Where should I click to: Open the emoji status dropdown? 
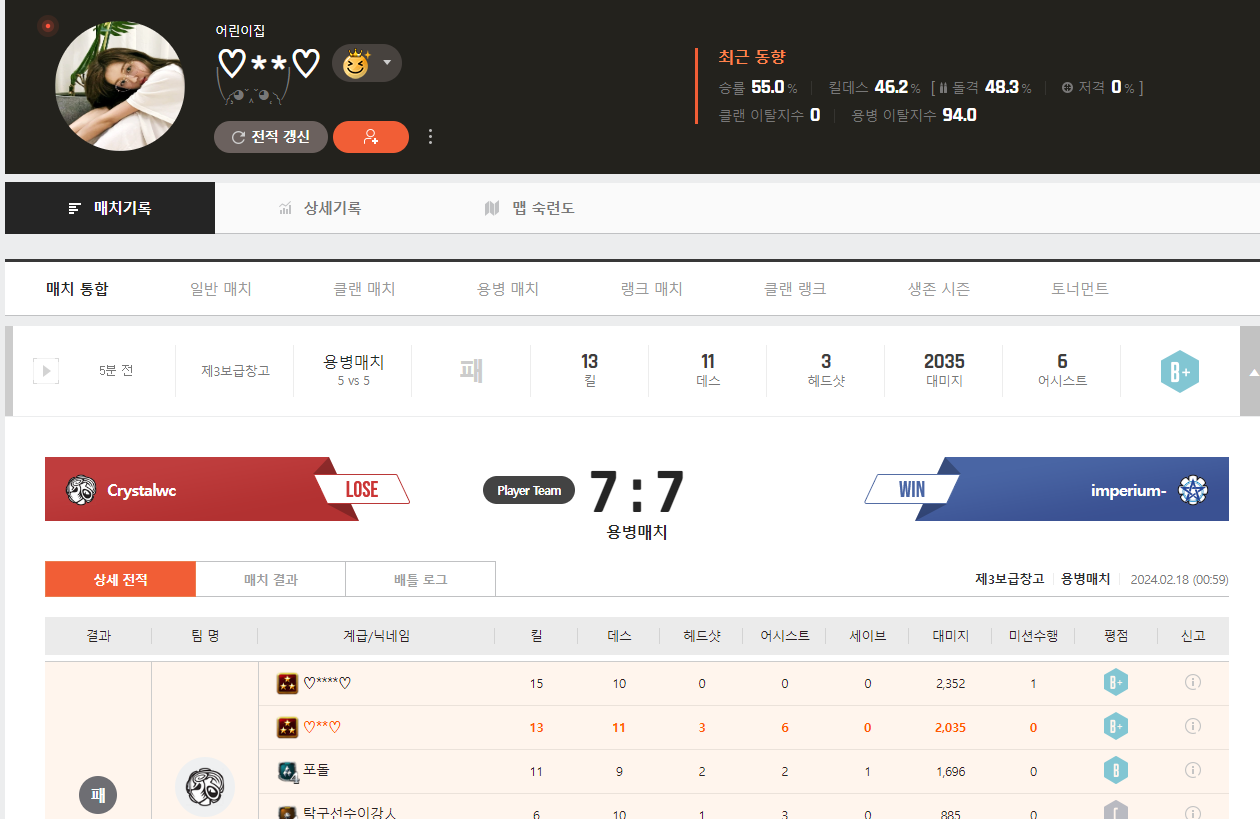pyautogui.click(x=366, y=63)
